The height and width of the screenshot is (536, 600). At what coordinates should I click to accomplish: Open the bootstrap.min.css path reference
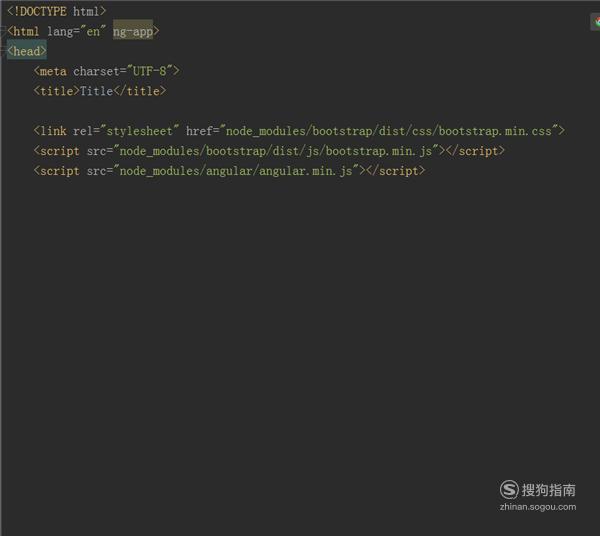pyautogui.click(x=389, y=131)
